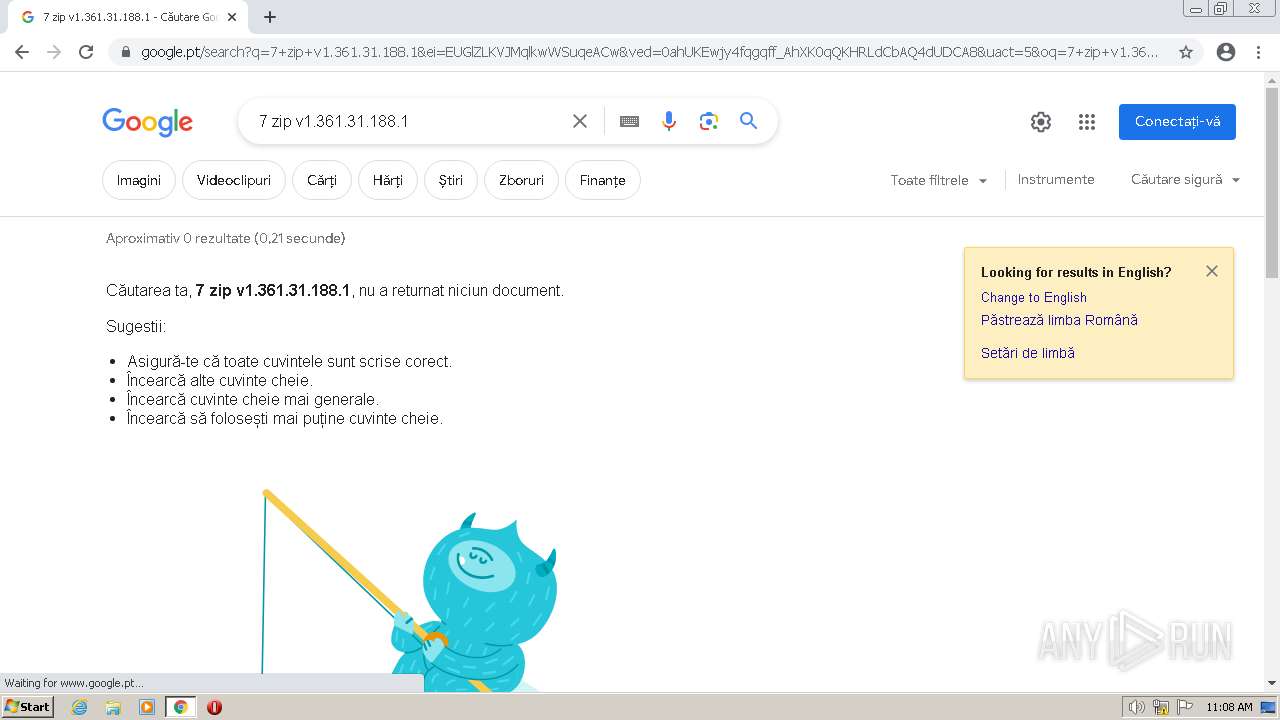The width and height of the screenshot is (1280, 720).
Task: Go back to the previous page
Action: (x=22, y=52)
